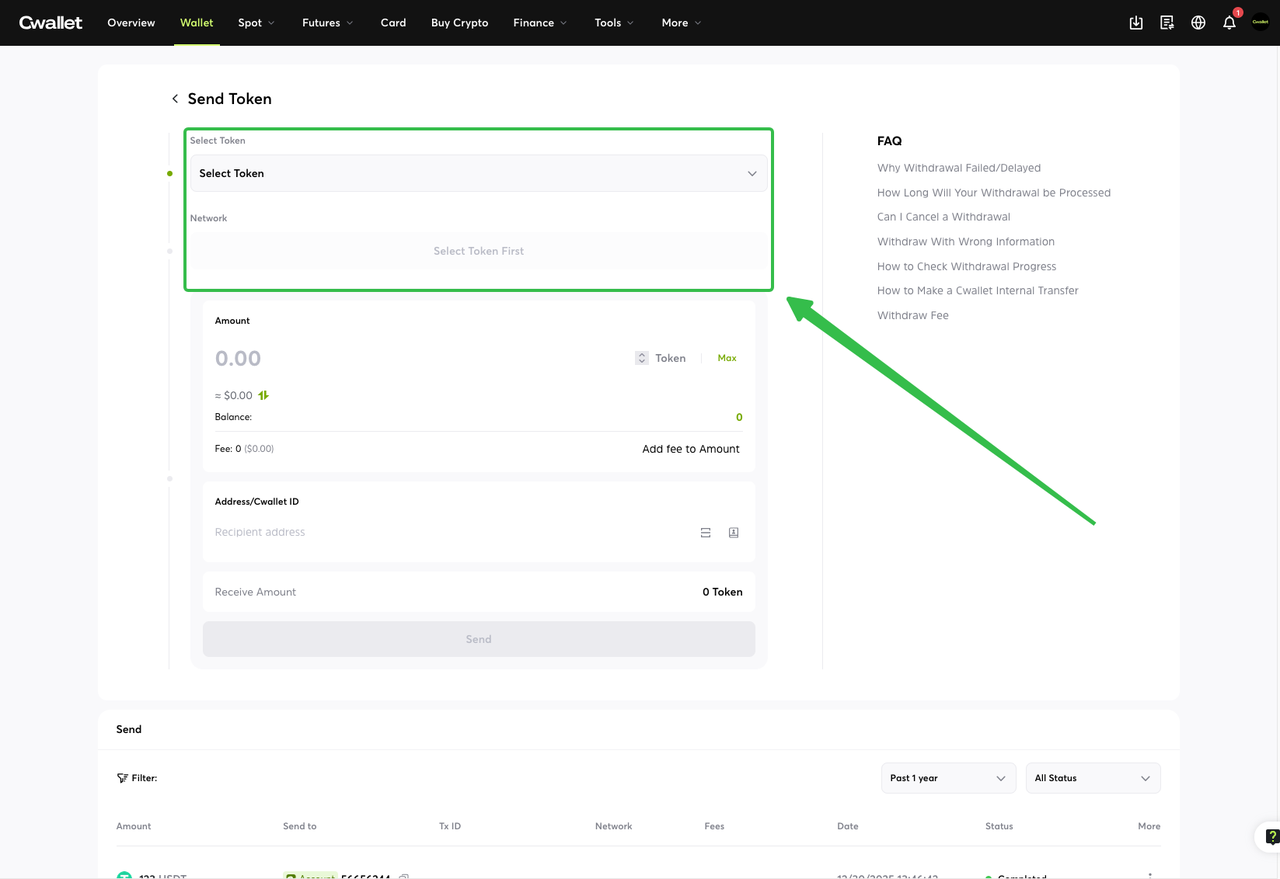Click the globe language icon
1280x879 pixels.
[1198, 23]
